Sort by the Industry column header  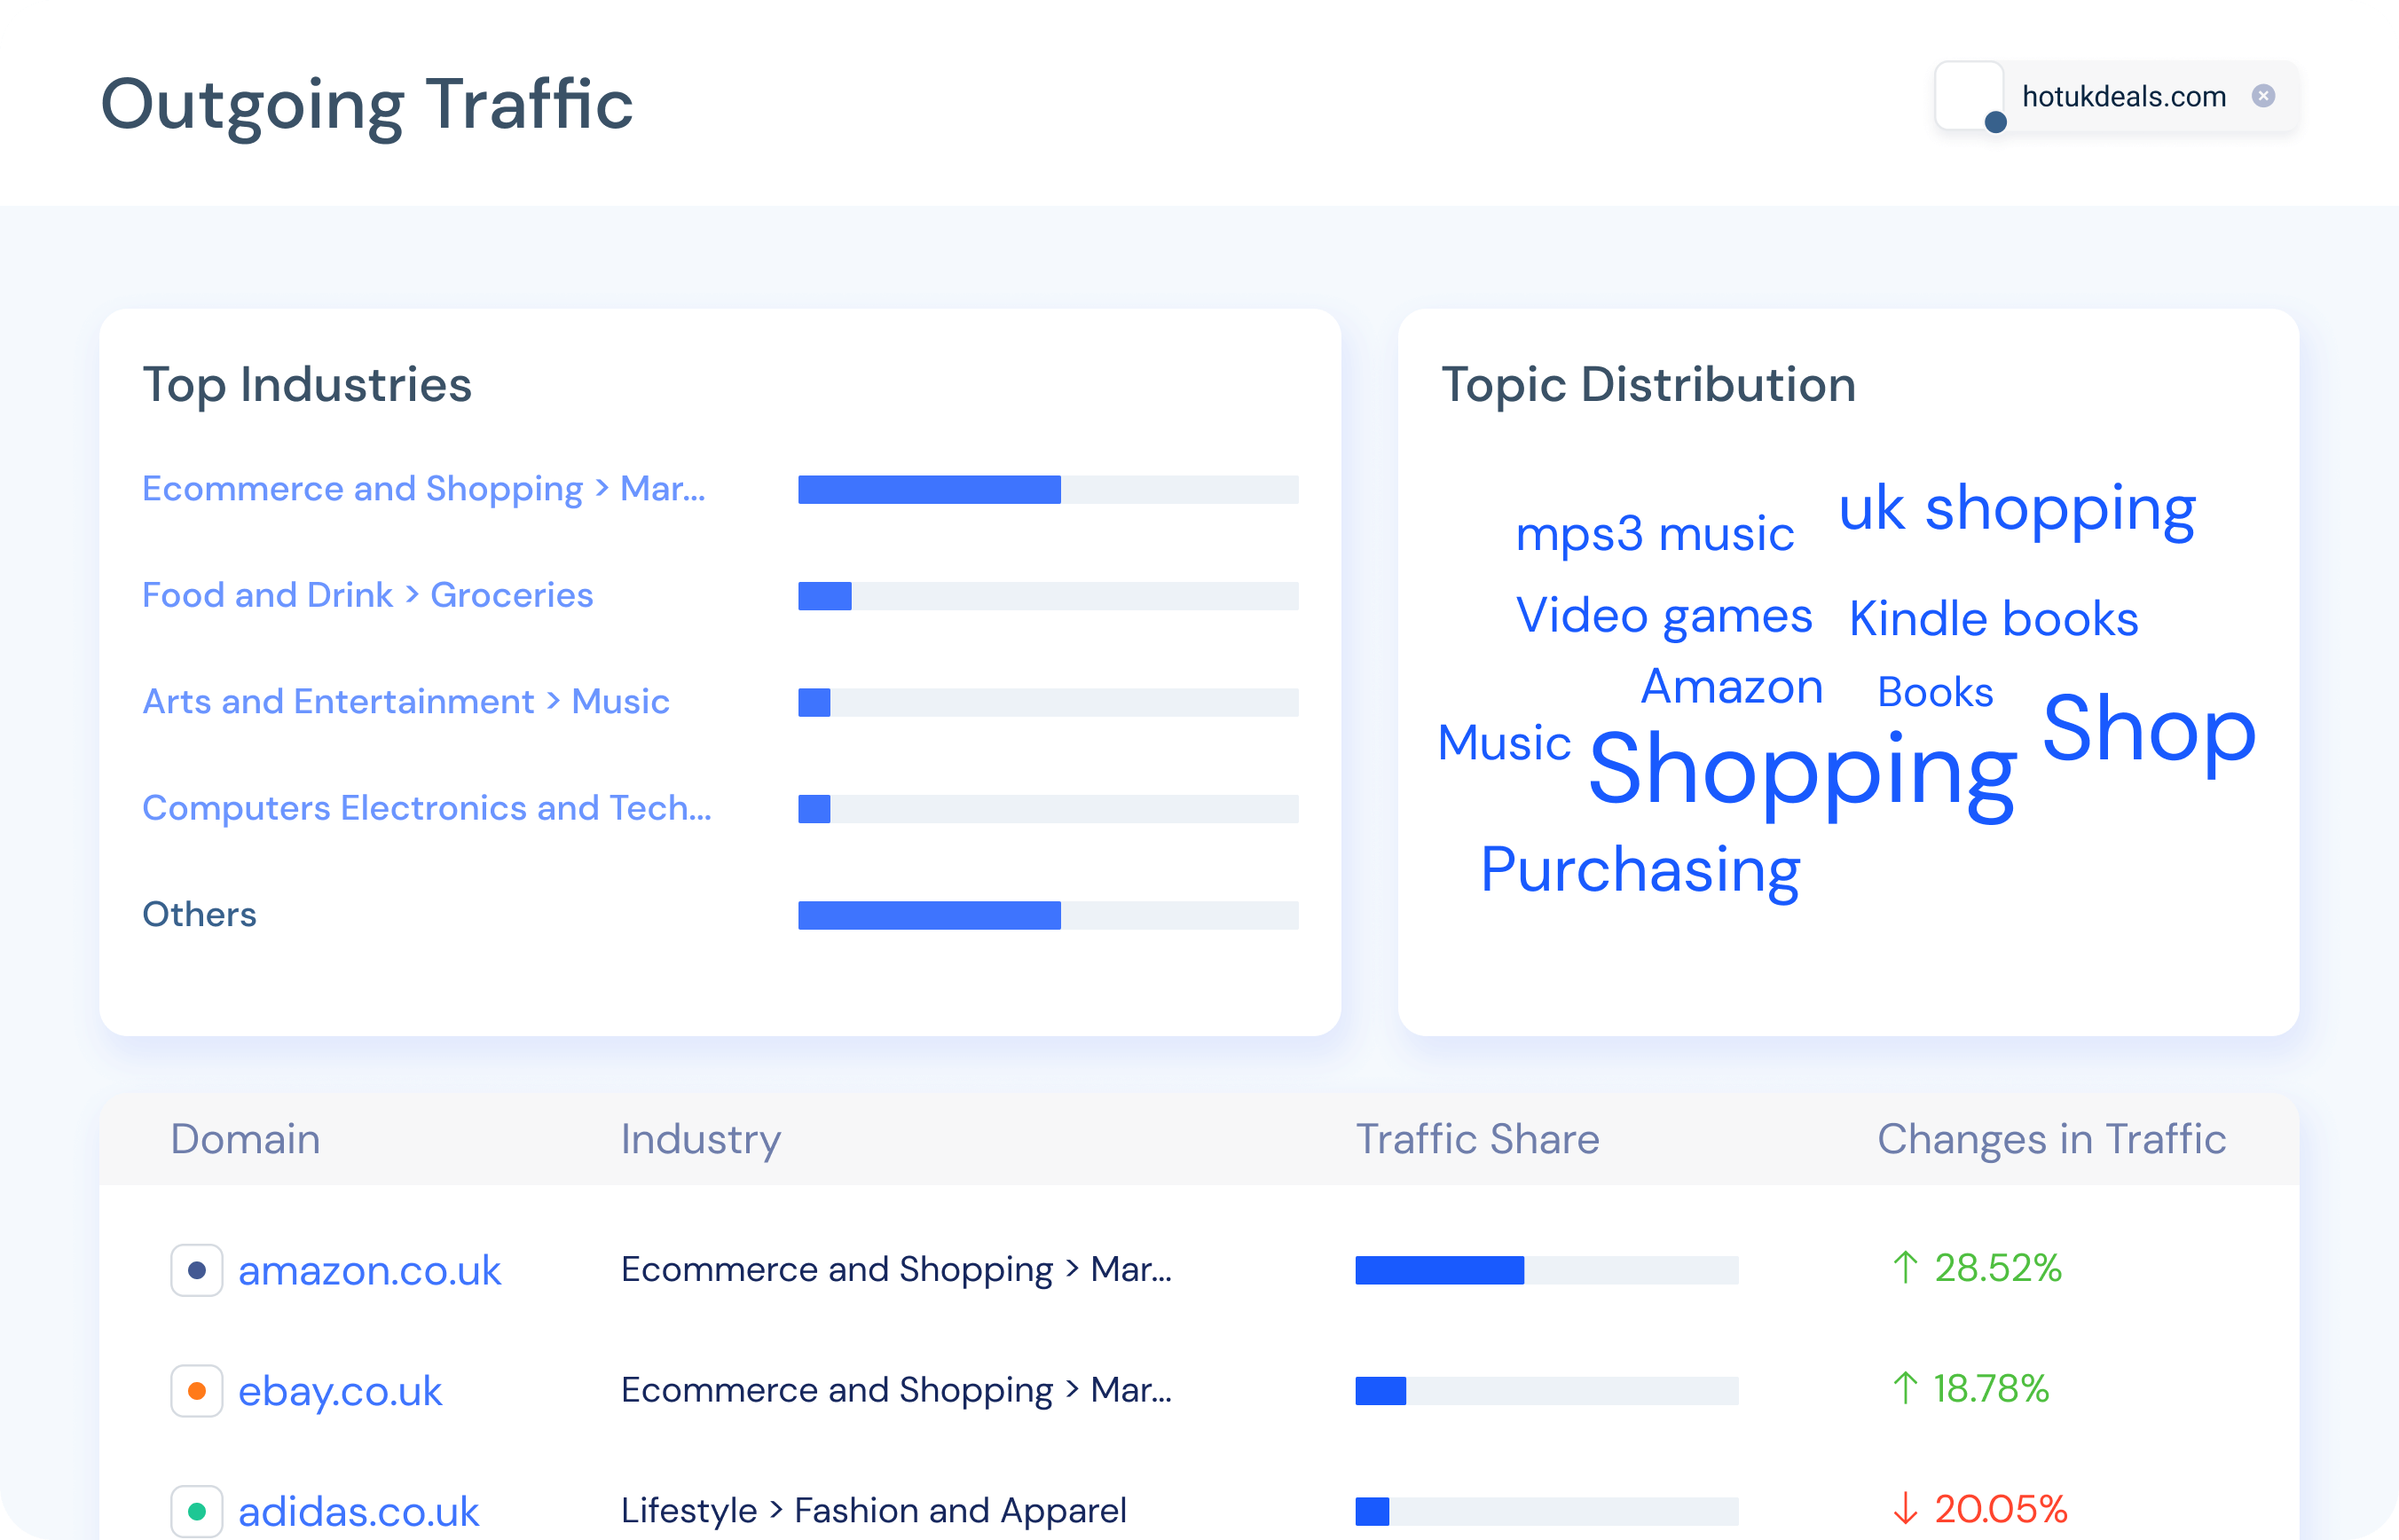click(701, 1141)
